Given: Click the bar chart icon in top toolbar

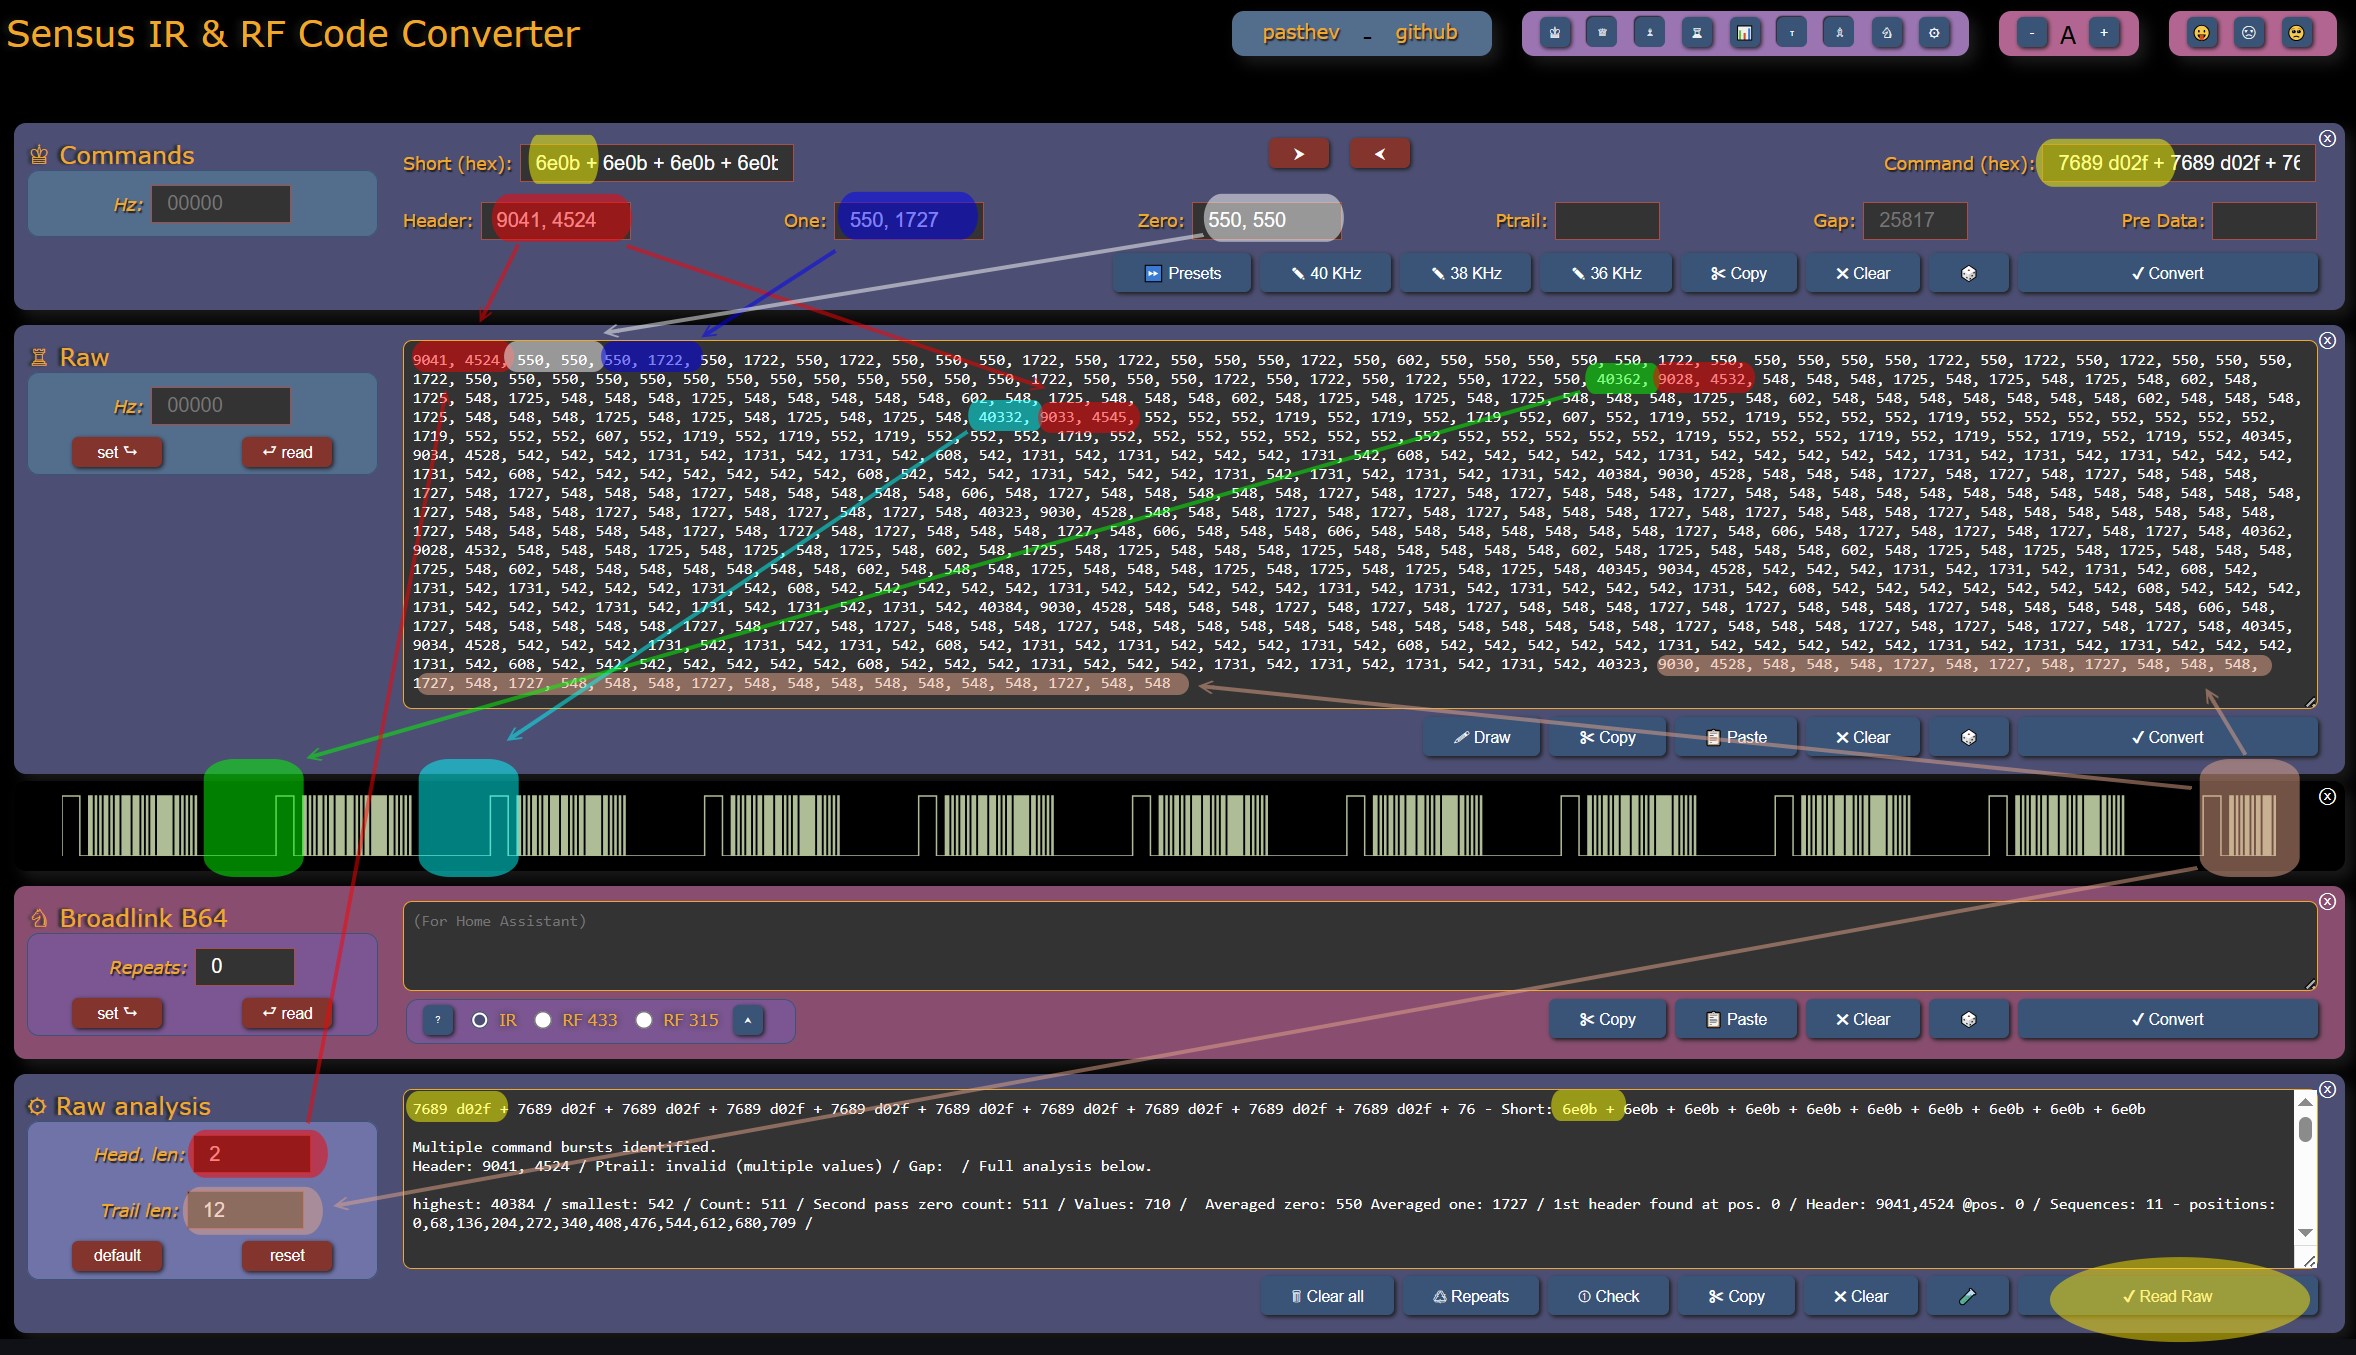Looking at the screenshot, I should (1744, 33).
